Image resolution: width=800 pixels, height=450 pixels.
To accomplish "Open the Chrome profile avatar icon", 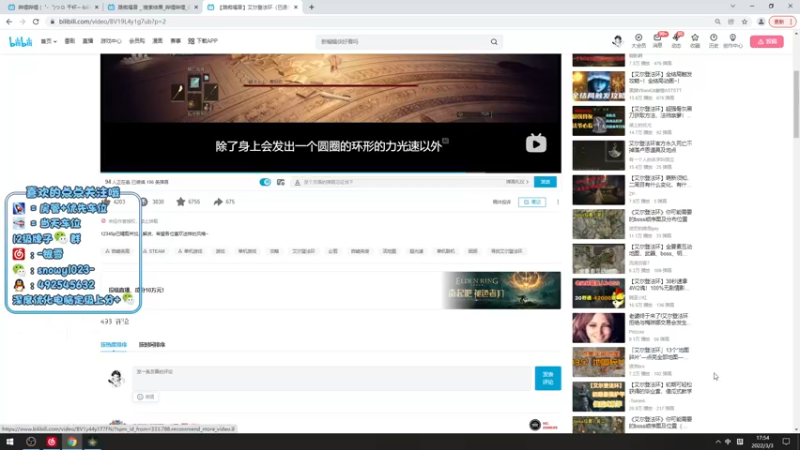I will 761,21.
